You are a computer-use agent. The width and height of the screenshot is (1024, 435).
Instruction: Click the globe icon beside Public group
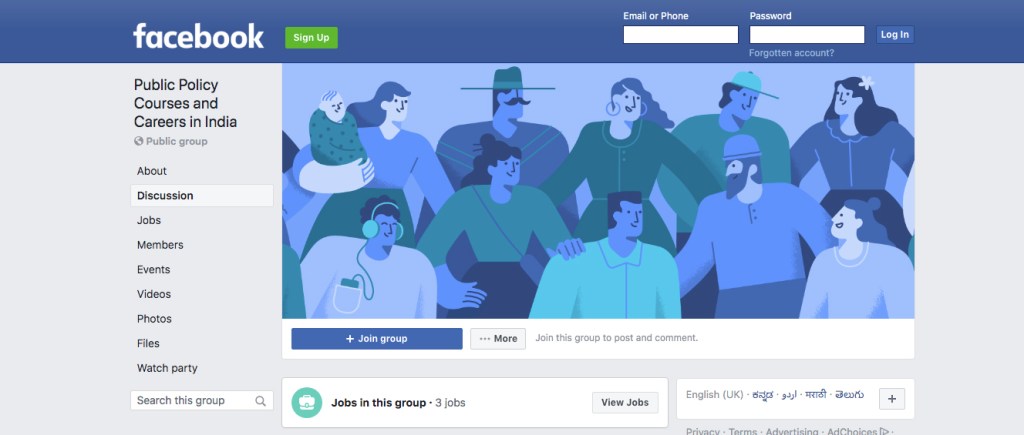[138, 141]
